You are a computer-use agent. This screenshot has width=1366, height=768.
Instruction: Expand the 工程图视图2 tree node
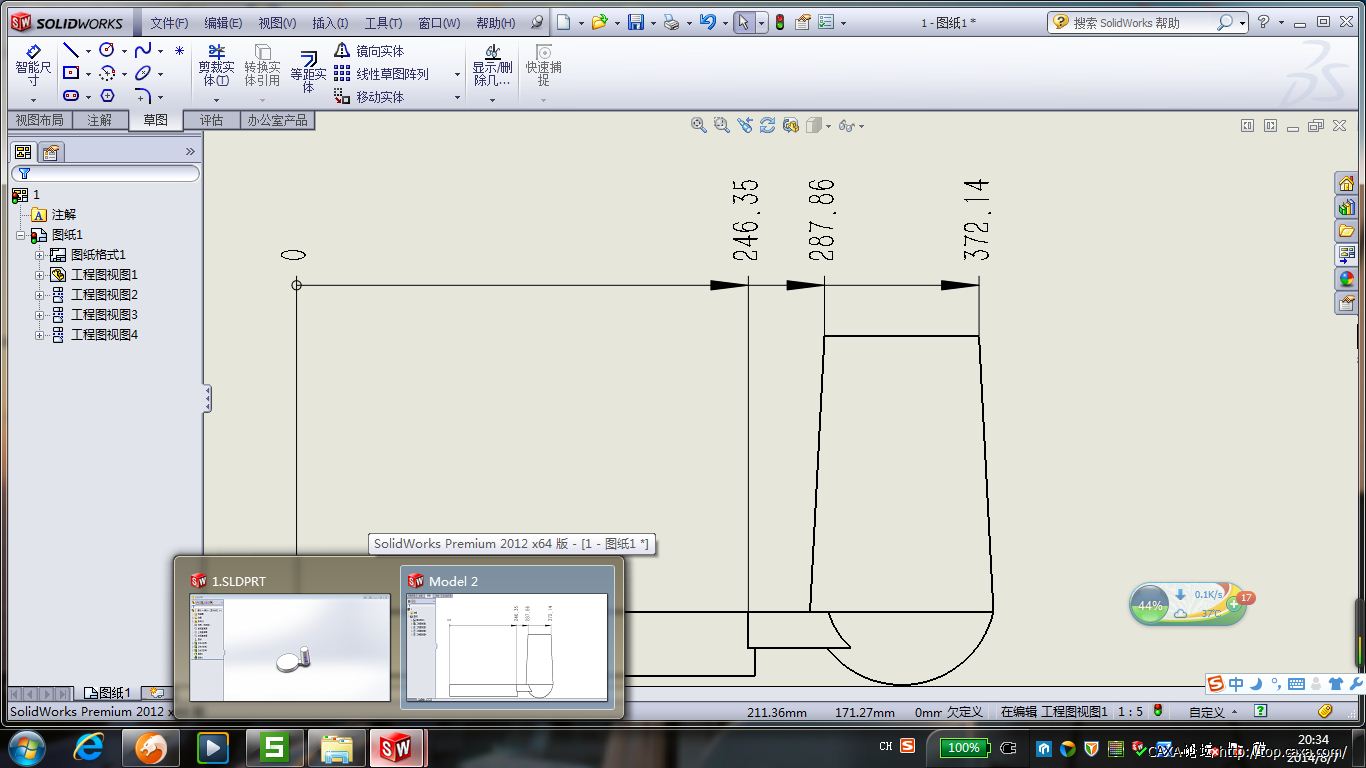pyautogui.click(x=40, y=295)
